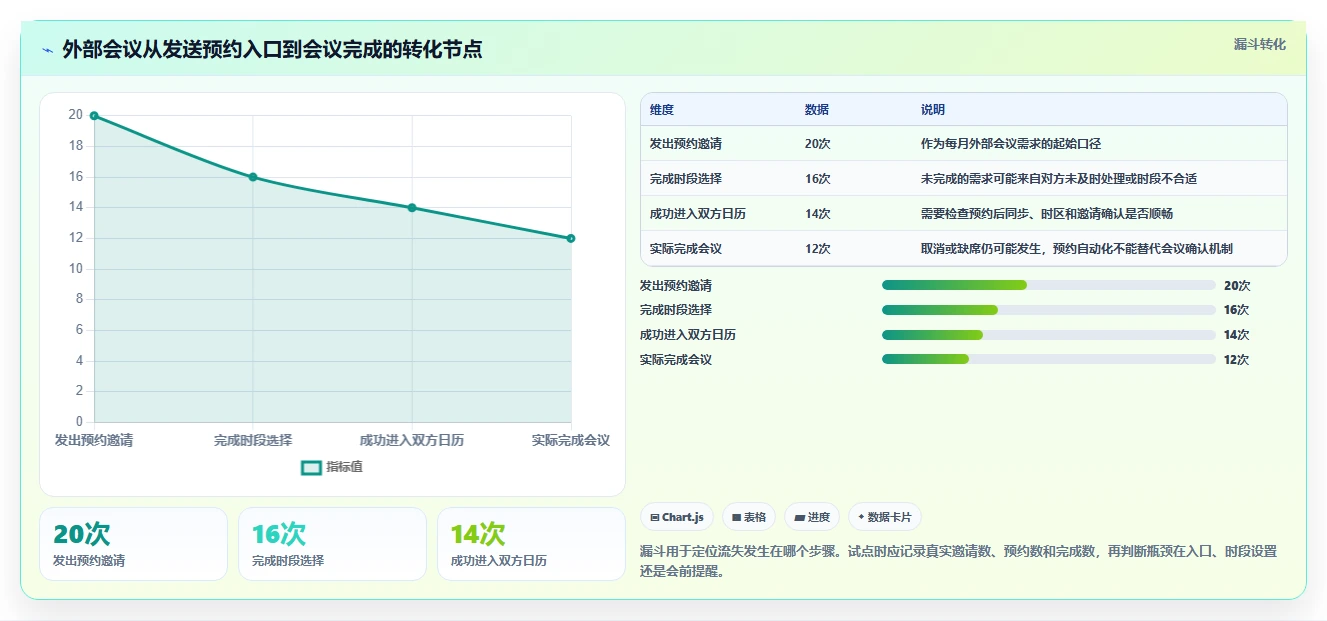Click the 发出预约邀请 x-axis label
This screenshot has height=621, width=1327.
[94, 440]
